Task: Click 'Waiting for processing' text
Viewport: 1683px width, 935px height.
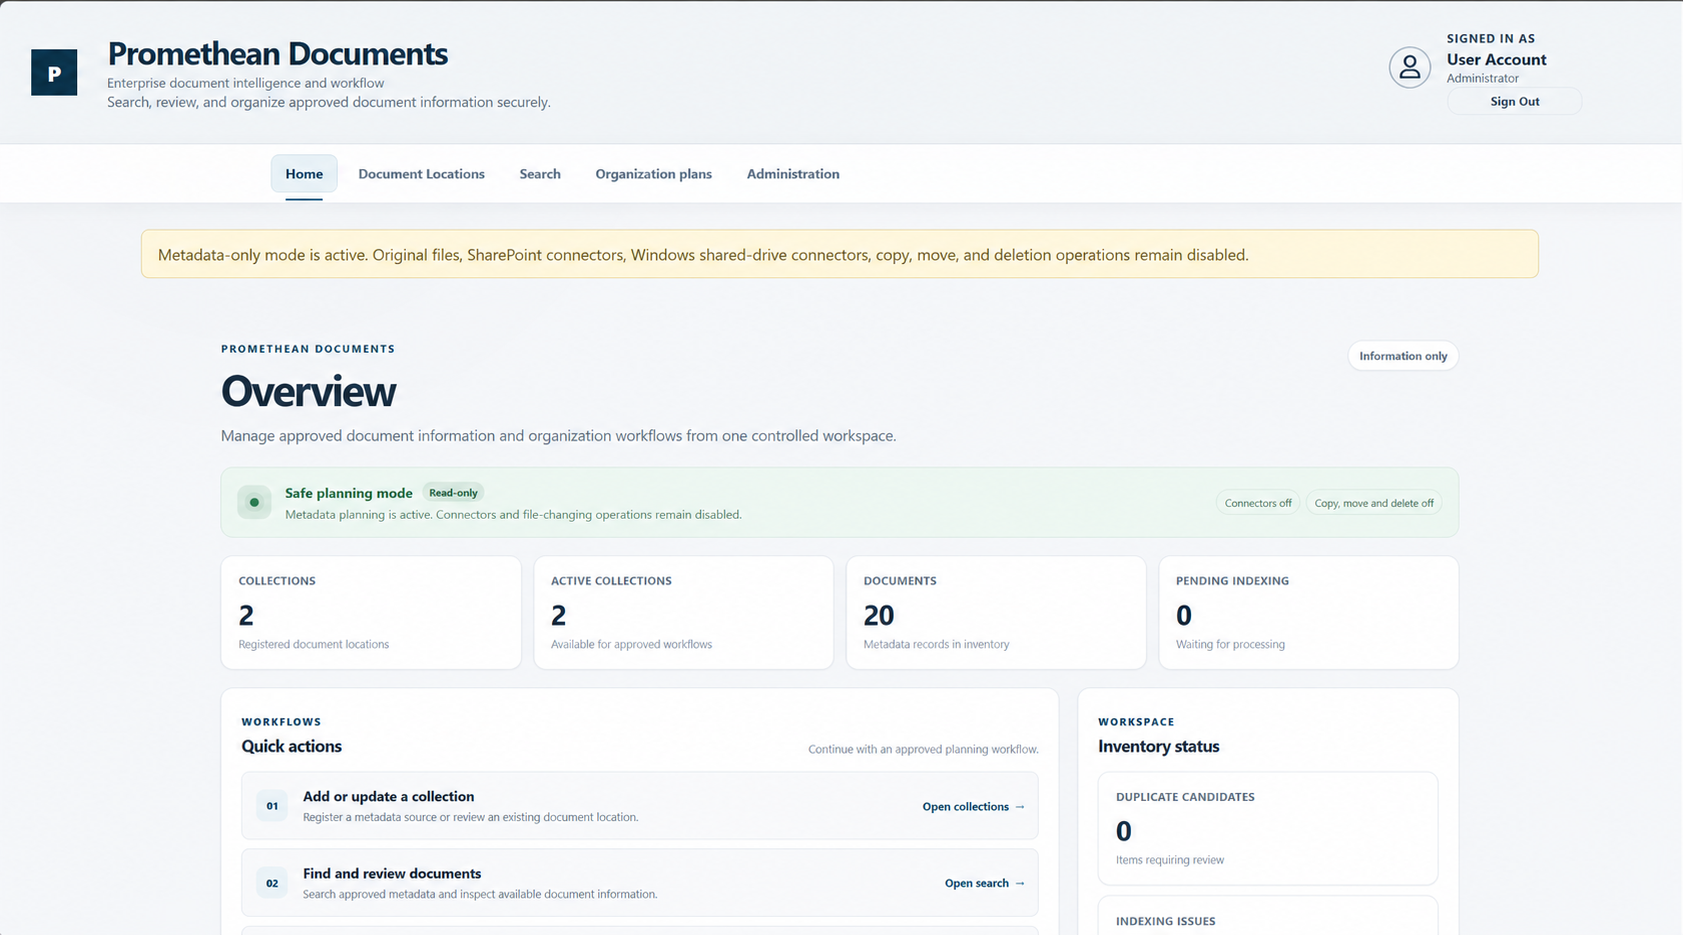Action: pyautogui.click(x=1230, y=644)
